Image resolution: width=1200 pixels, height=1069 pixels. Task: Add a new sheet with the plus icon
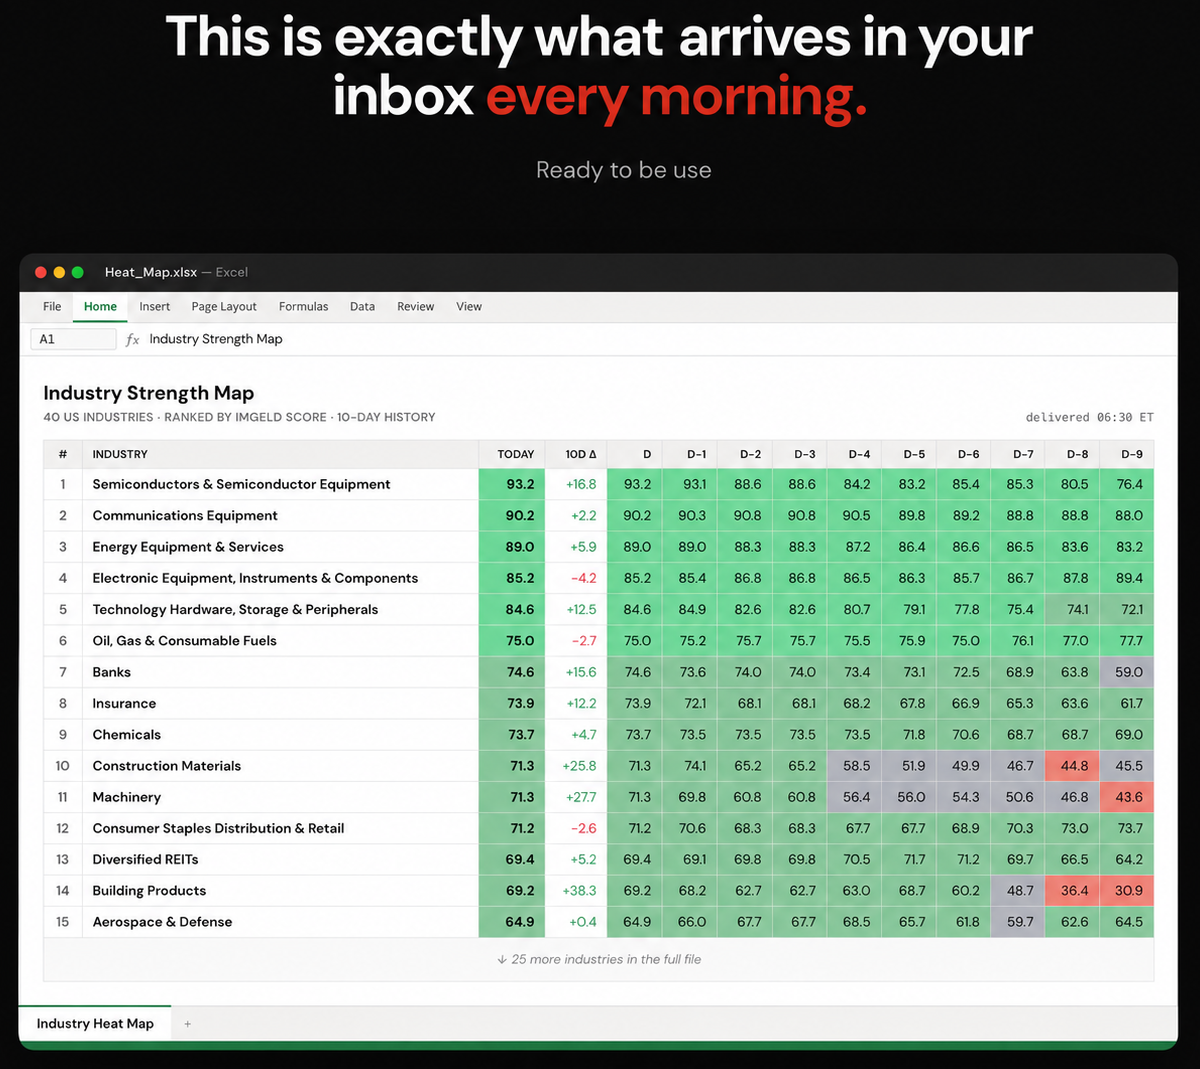(x=187, y=1024)
